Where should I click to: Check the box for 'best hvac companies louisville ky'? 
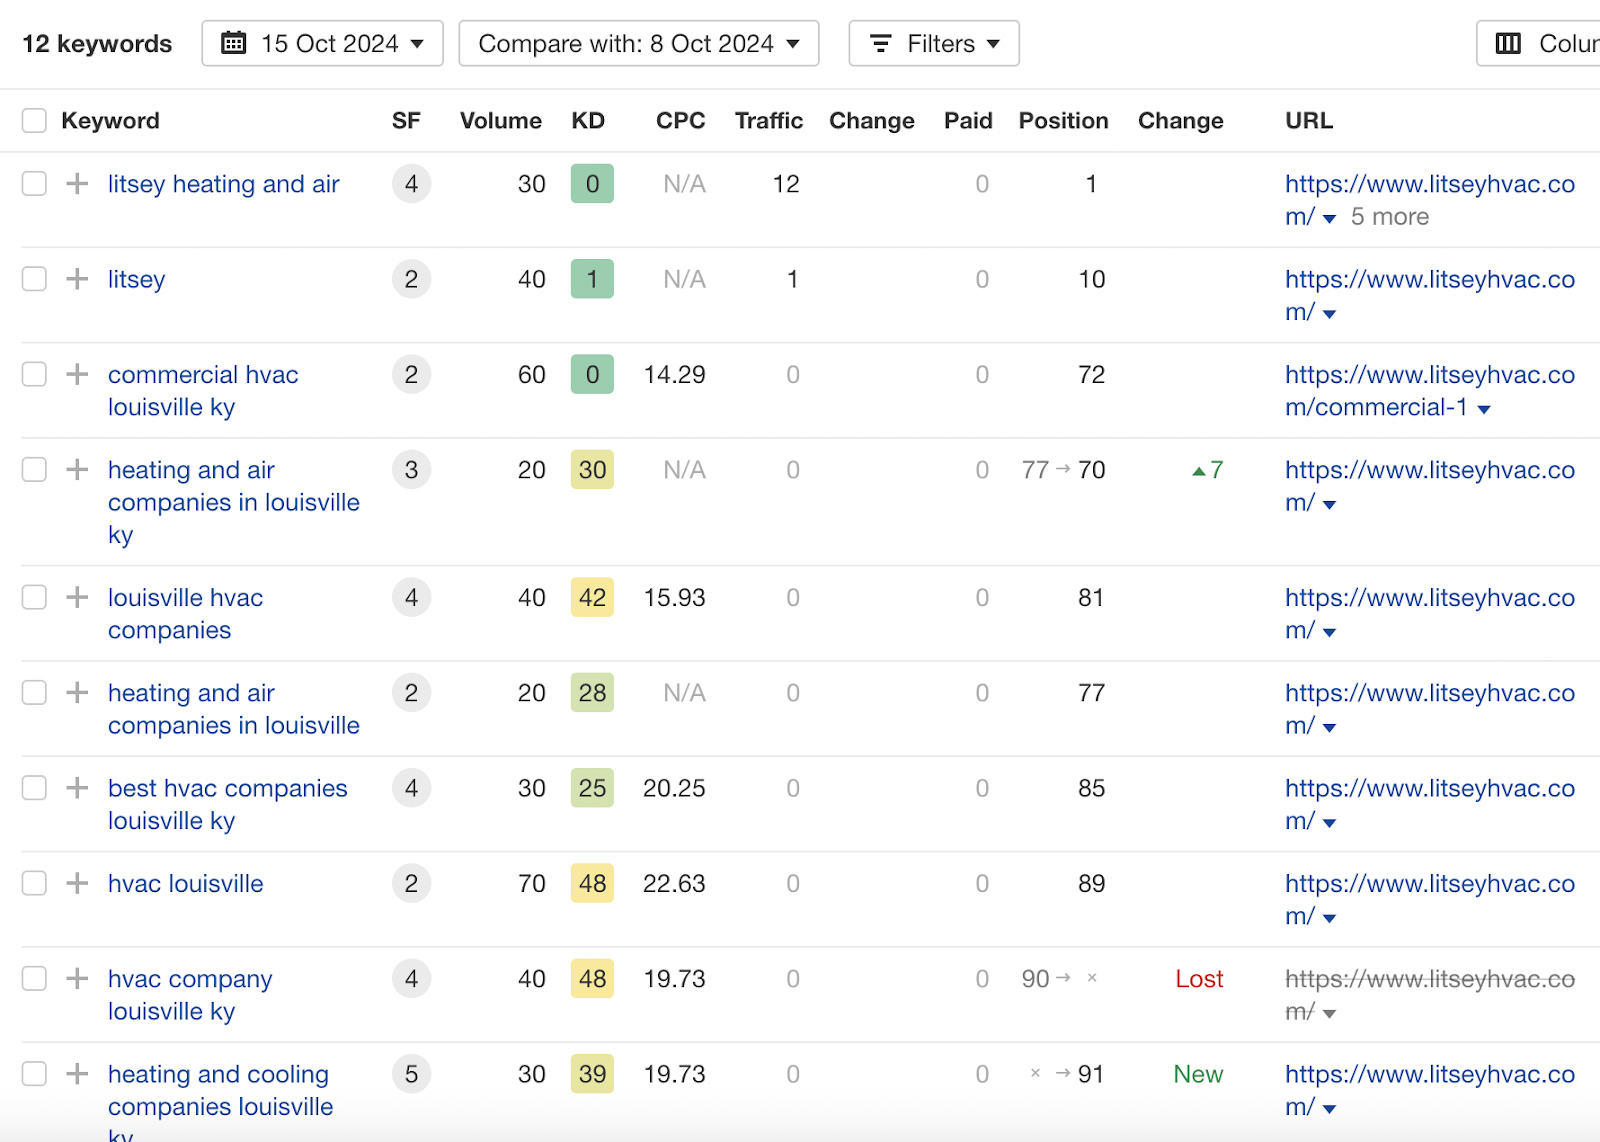click(x=34, y=788)
